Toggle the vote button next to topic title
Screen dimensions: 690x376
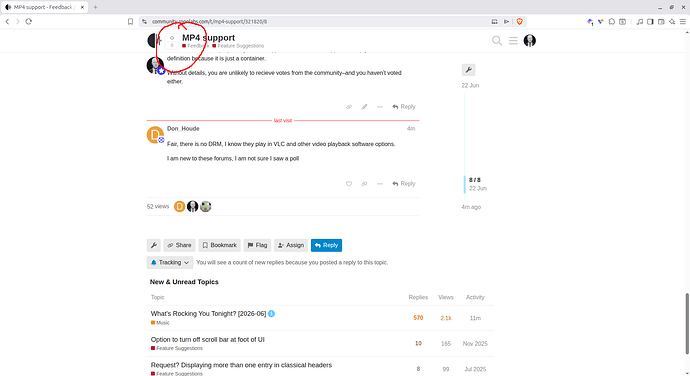point(172,41)
